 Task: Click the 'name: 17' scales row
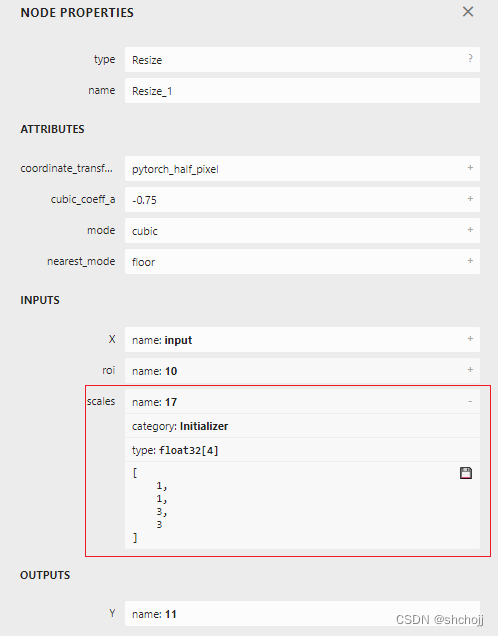point(302,402)
